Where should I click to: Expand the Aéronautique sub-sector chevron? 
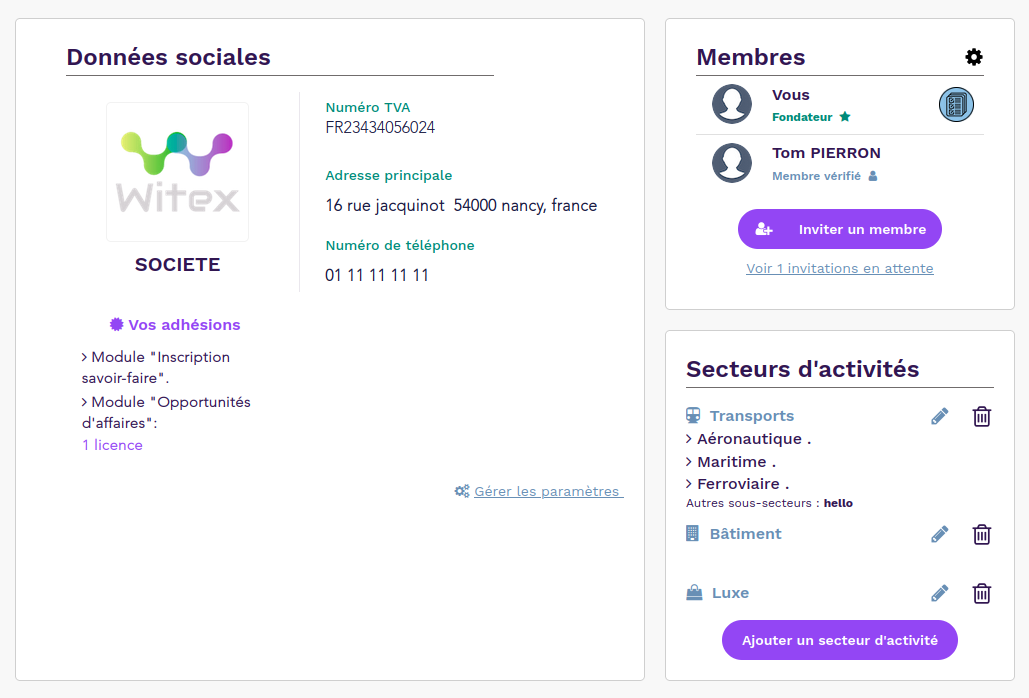pos(689,439)
